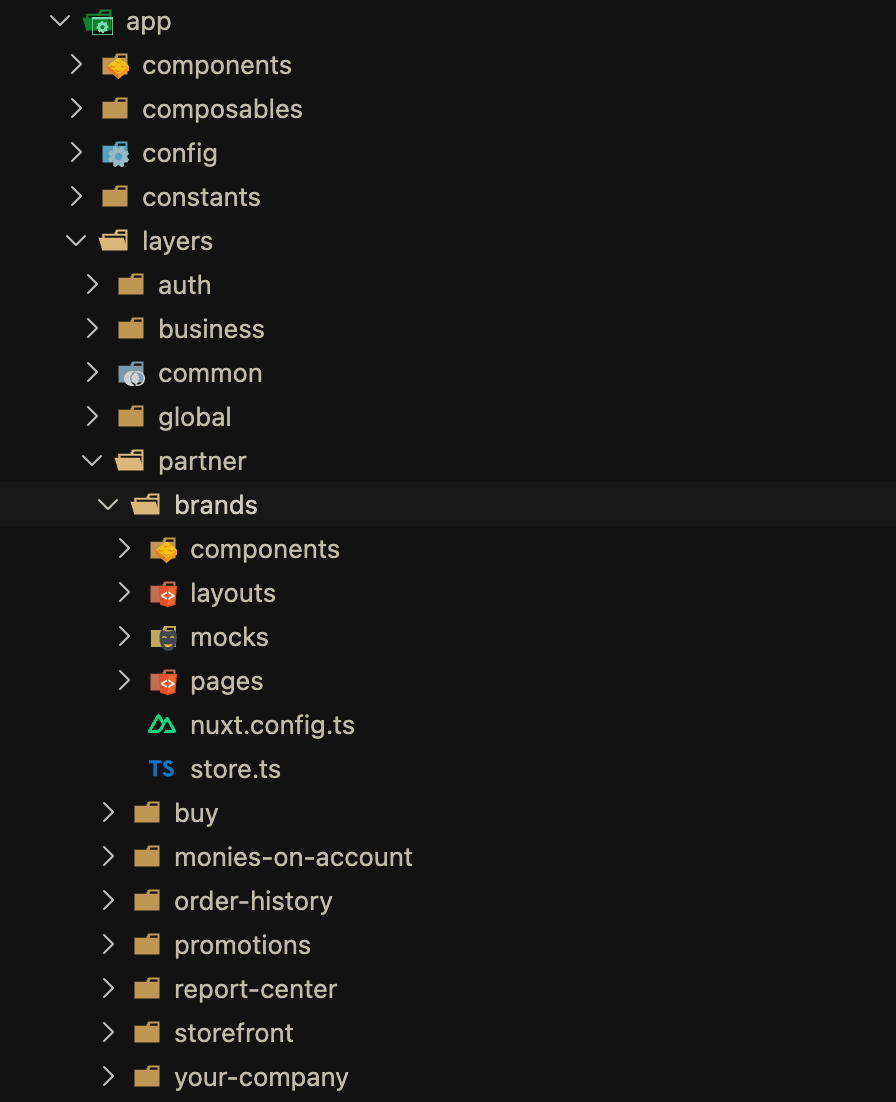Open the nuxt.config.ts file
This screenshot has height=1102, width=896.
pyautogui.click(x=272, y=725)
